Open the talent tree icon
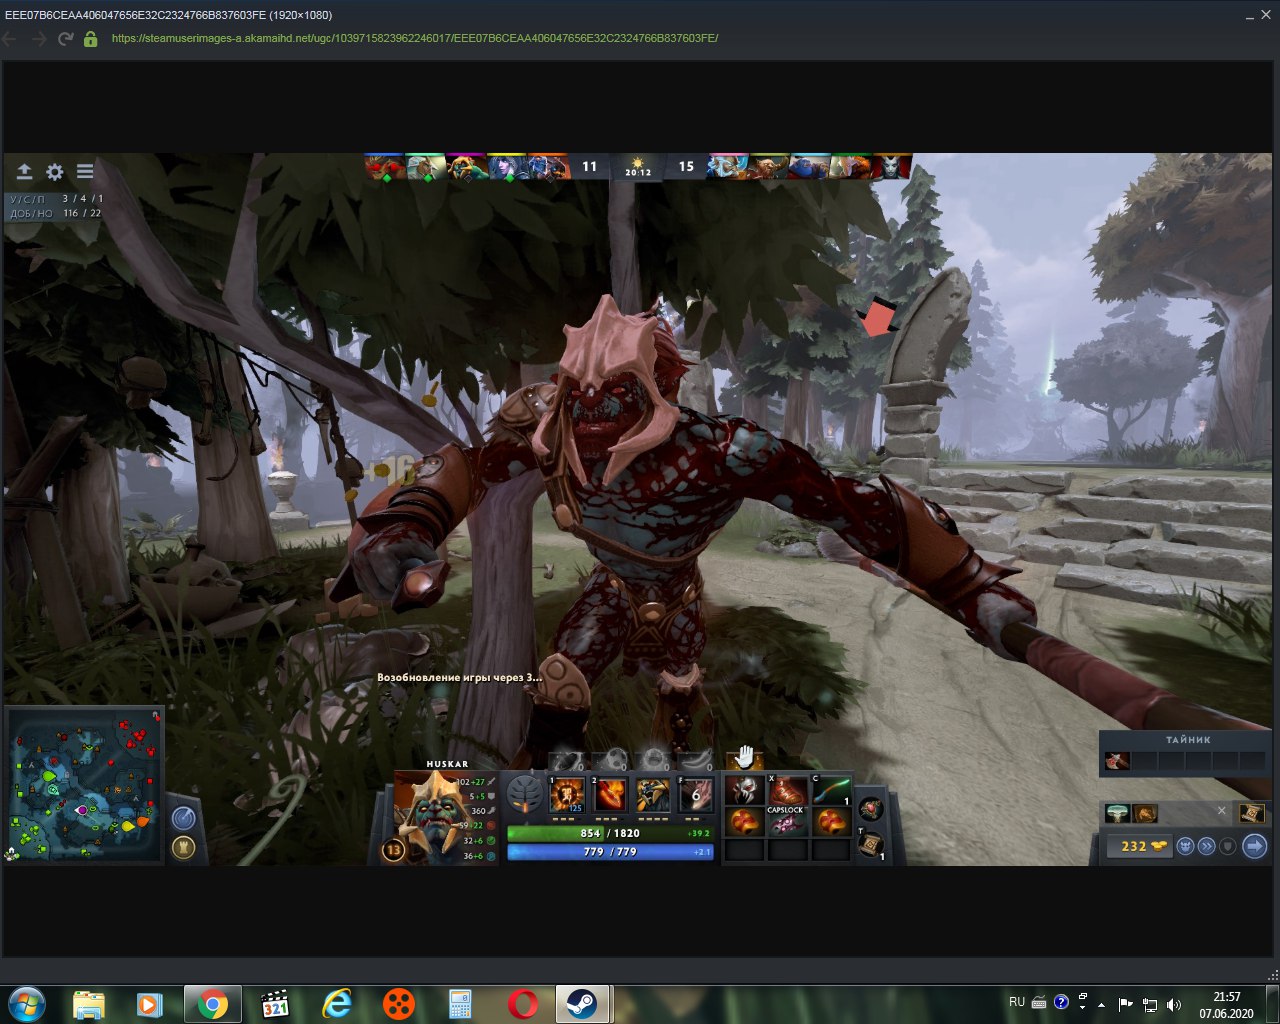 tap(524, 795)
